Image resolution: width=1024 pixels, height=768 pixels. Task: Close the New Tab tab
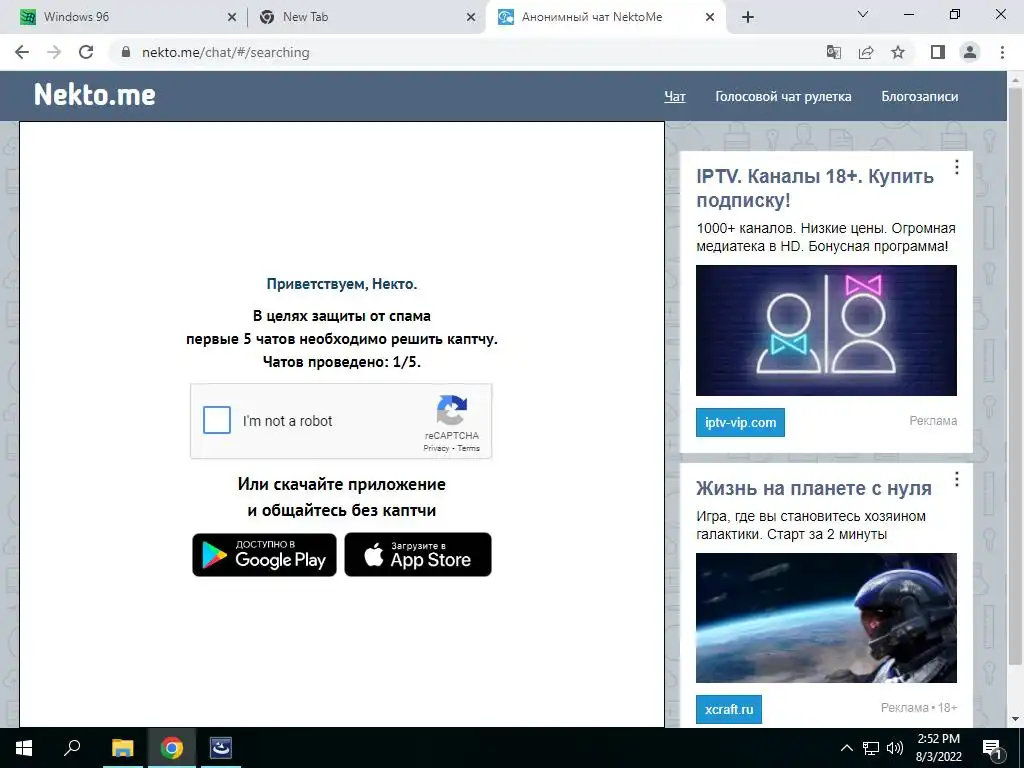(471, 18)
